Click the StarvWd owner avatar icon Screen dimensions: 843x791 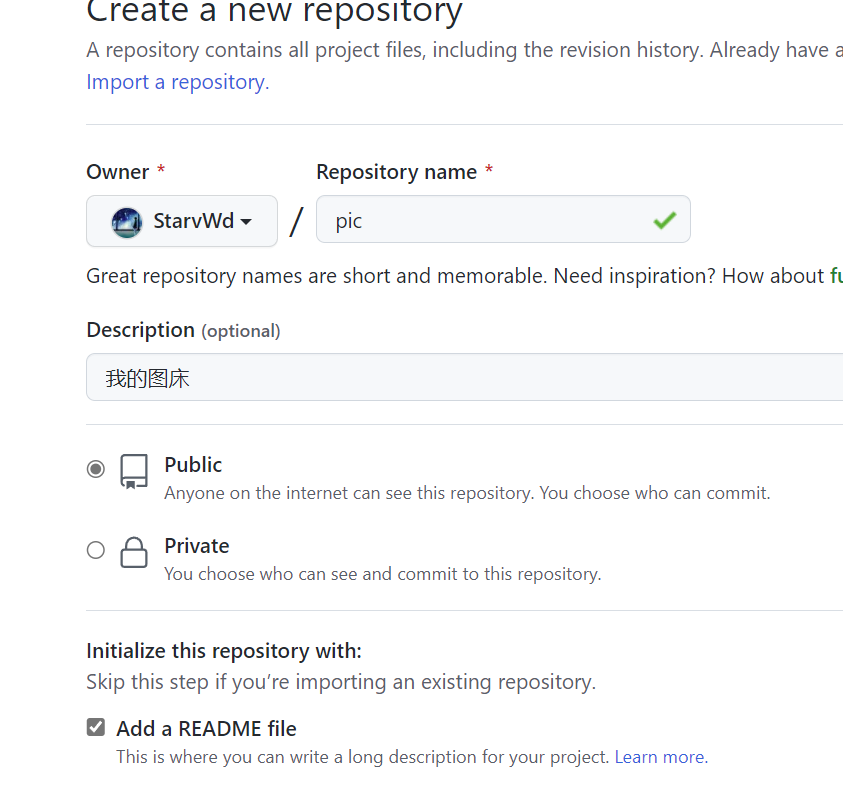coord(127,221)
